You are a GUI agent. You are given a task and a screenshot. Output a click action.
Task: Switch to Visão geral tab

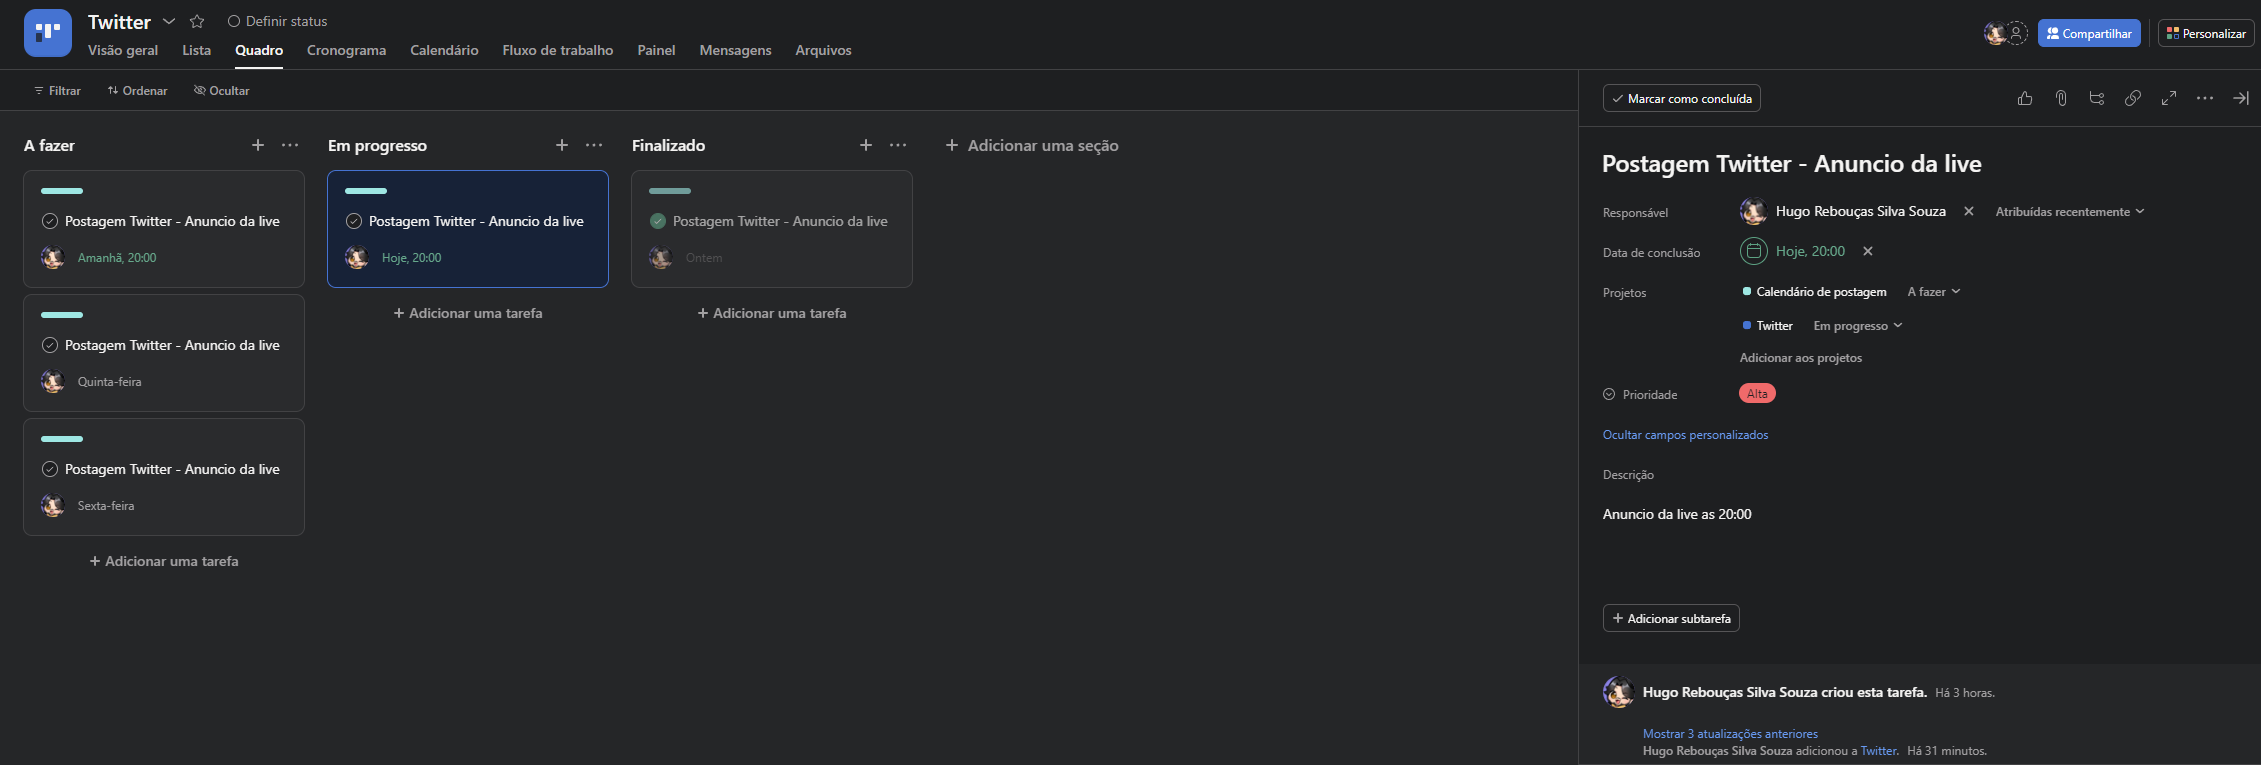click(x=123, y=50)
